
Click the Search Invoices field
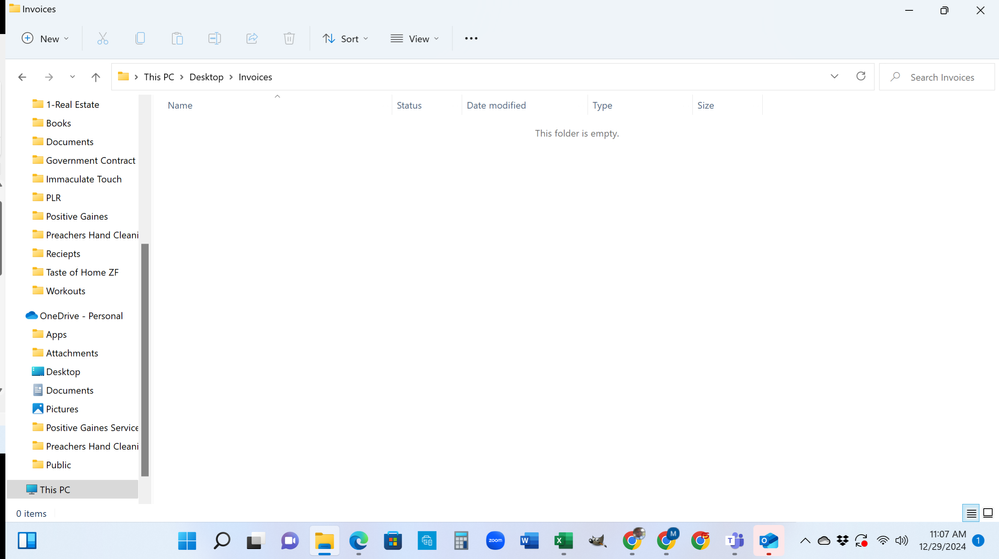(x=937, y=77)
